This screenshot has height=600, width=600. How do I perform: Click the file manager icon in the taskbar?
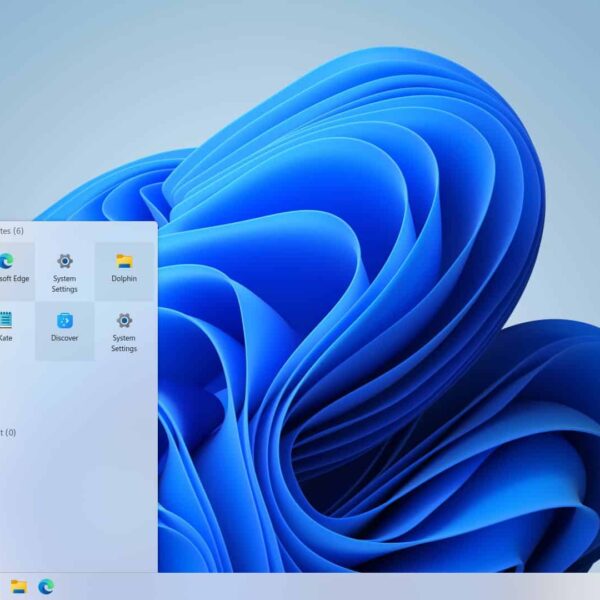[x=18, y=587]
